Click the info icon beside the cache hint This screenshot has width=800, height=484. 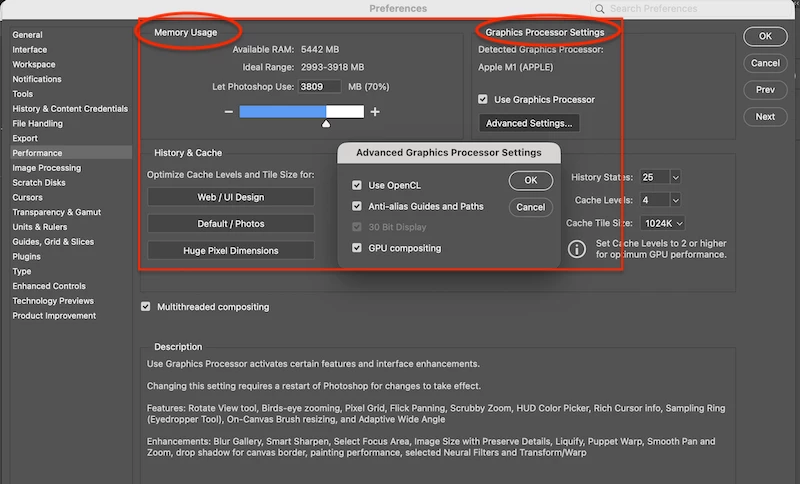click(577, 249)
